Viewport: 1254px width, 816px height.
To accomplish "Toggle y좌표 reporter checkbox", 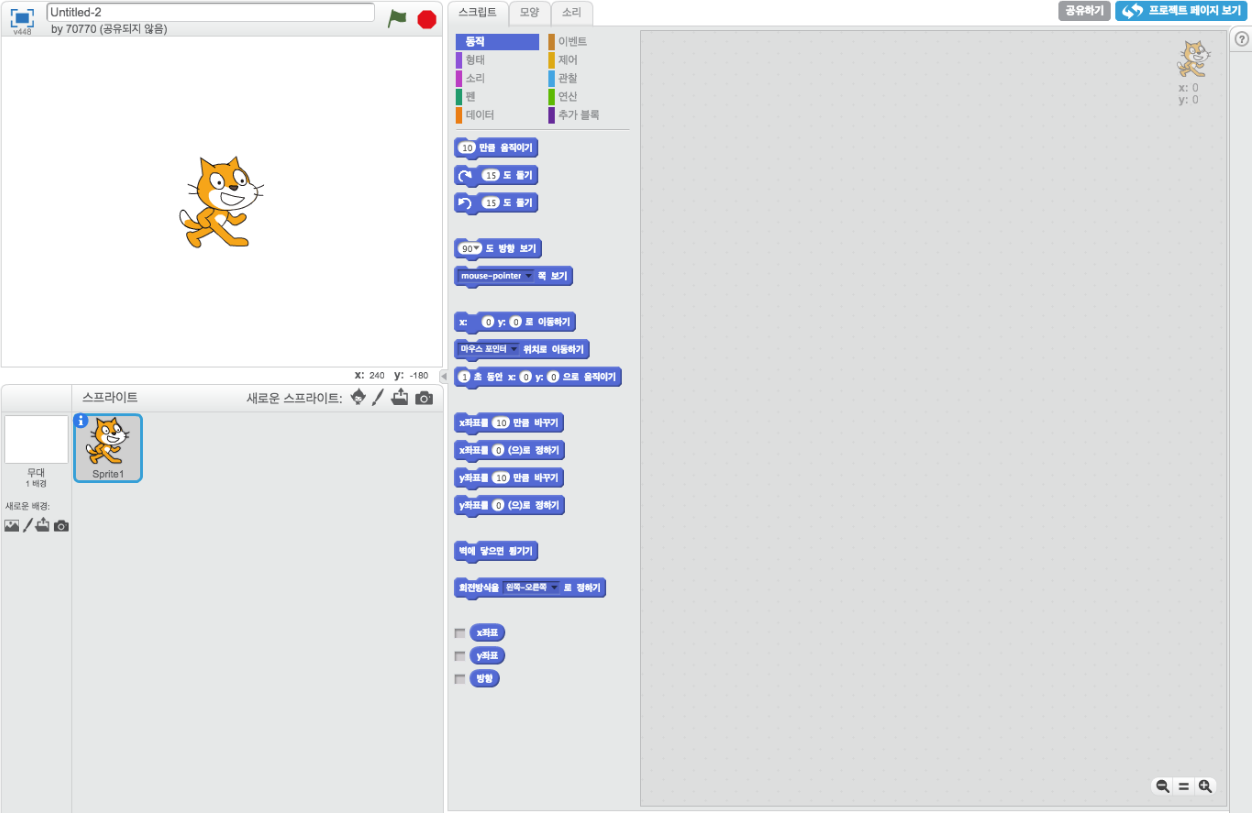I will (460, 656).
